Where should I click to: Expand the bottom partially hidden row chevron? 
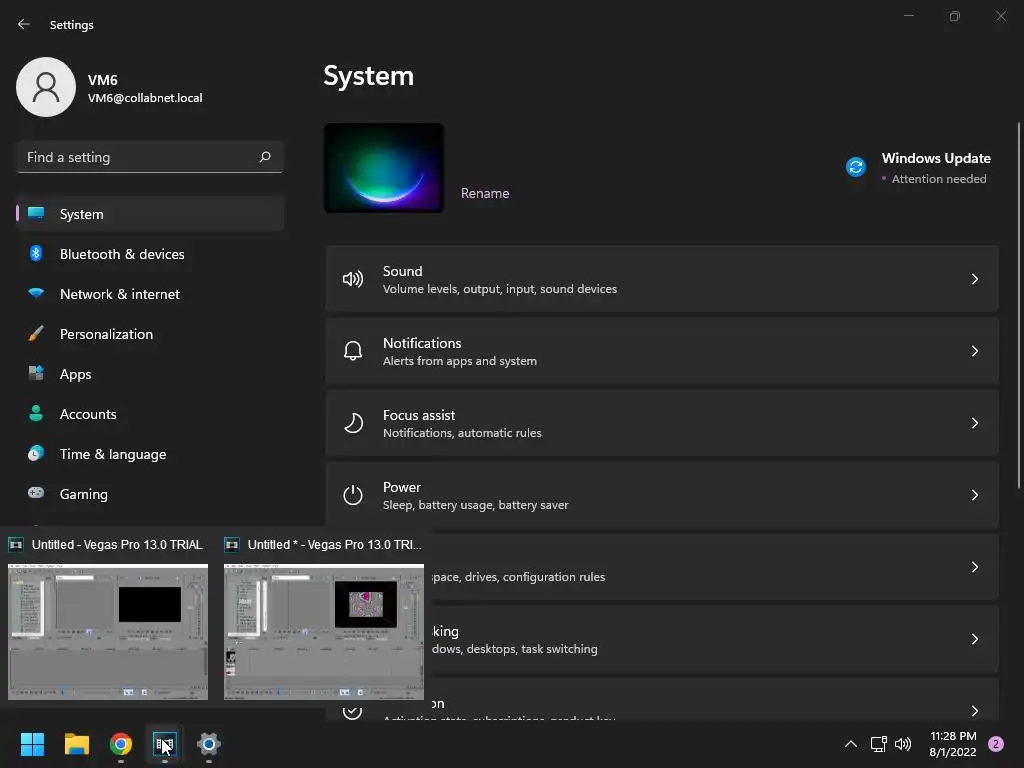(974, 711)
